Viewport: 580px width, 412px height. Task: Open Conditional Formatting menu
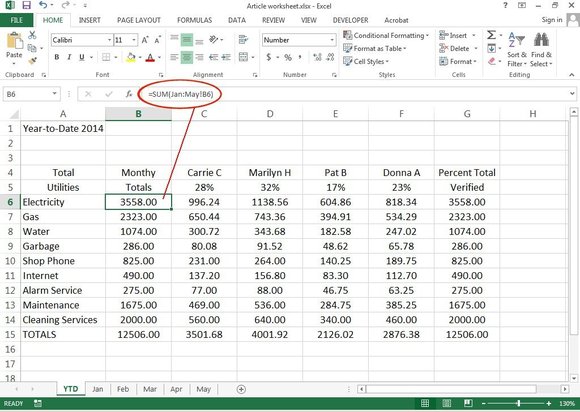coord(386,36)
